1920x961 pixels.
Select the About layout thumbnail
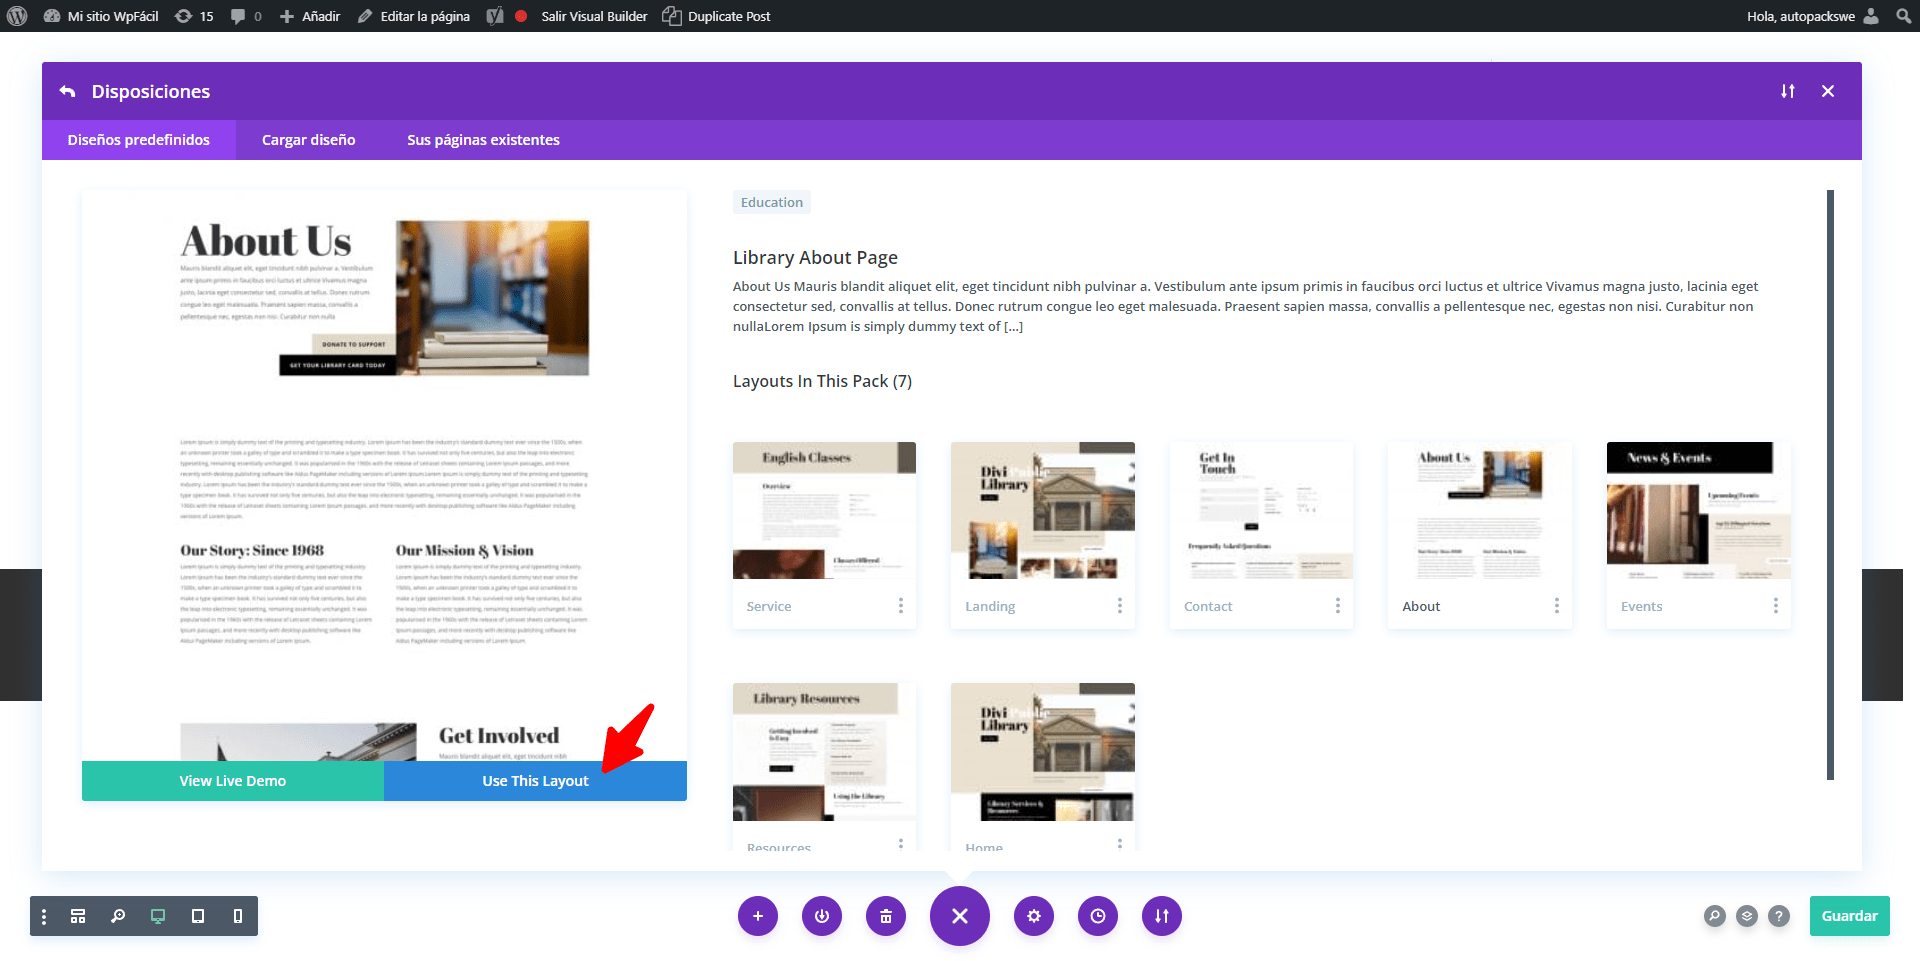[1480, 511]
